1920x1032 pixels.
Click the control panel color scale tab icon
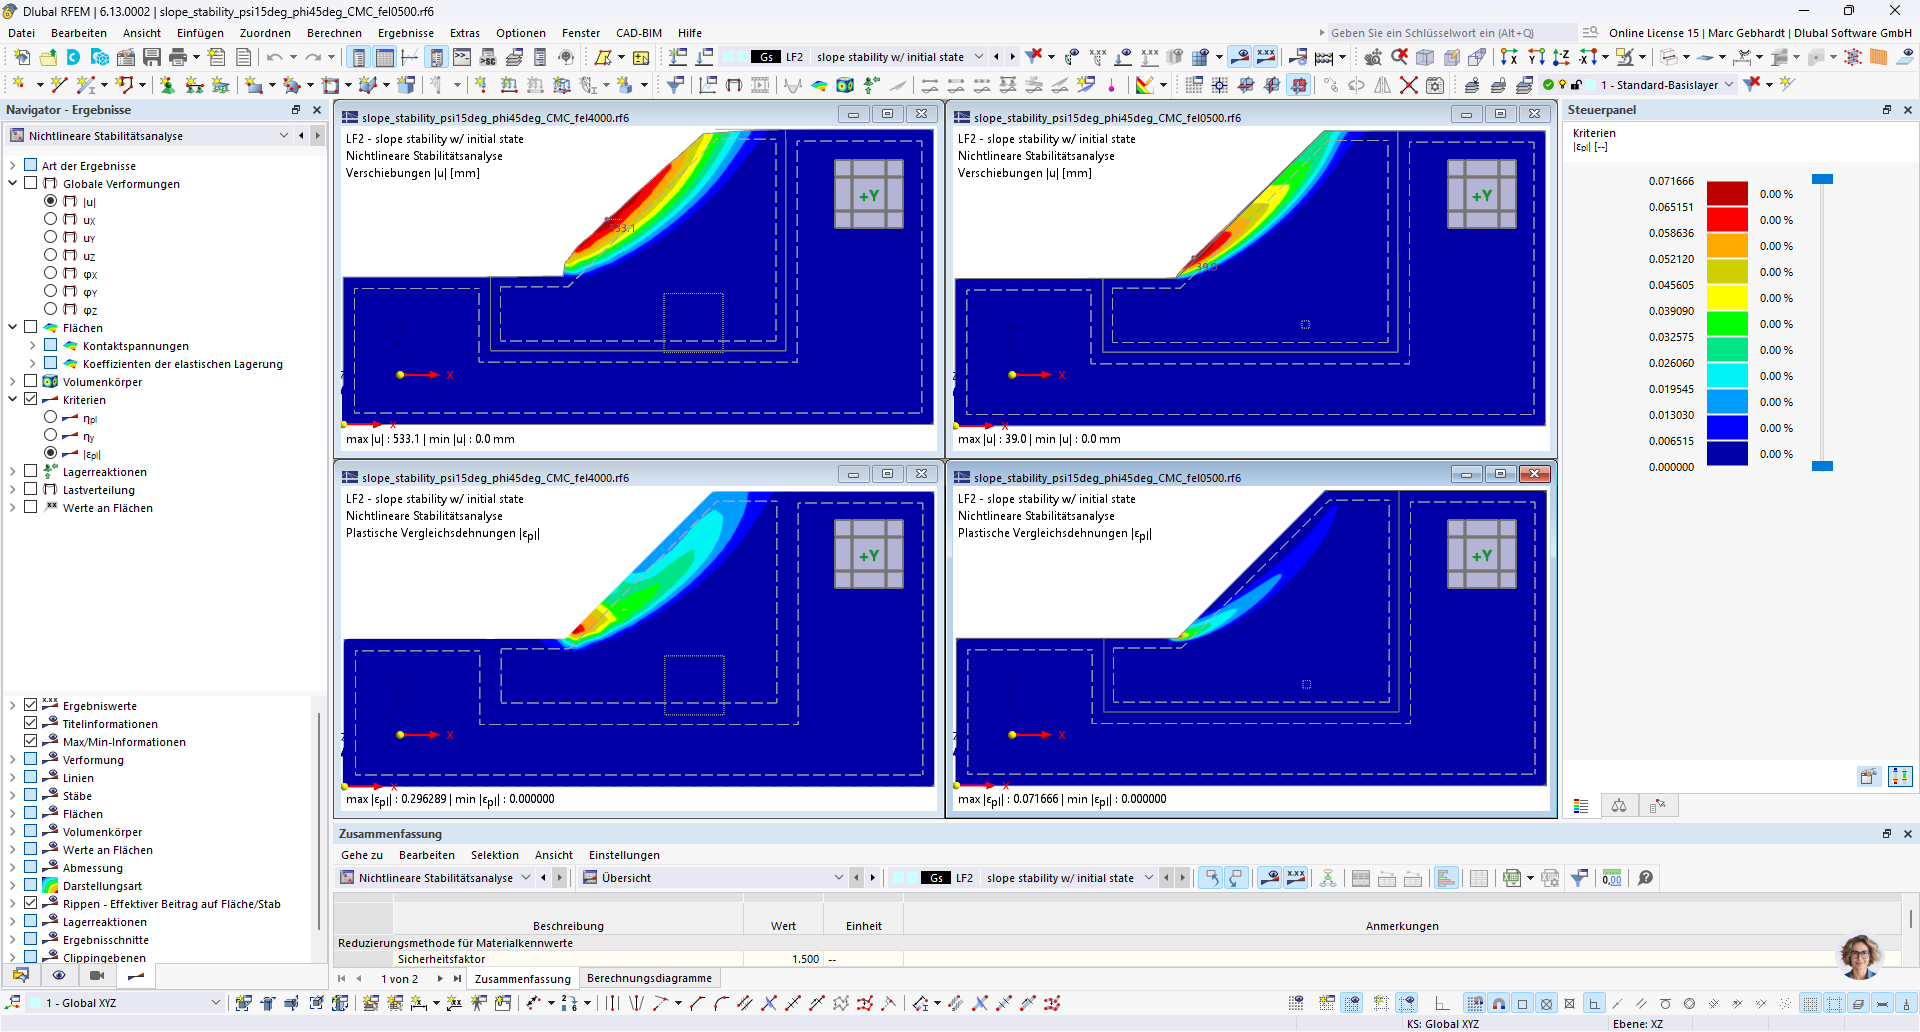1581,806
